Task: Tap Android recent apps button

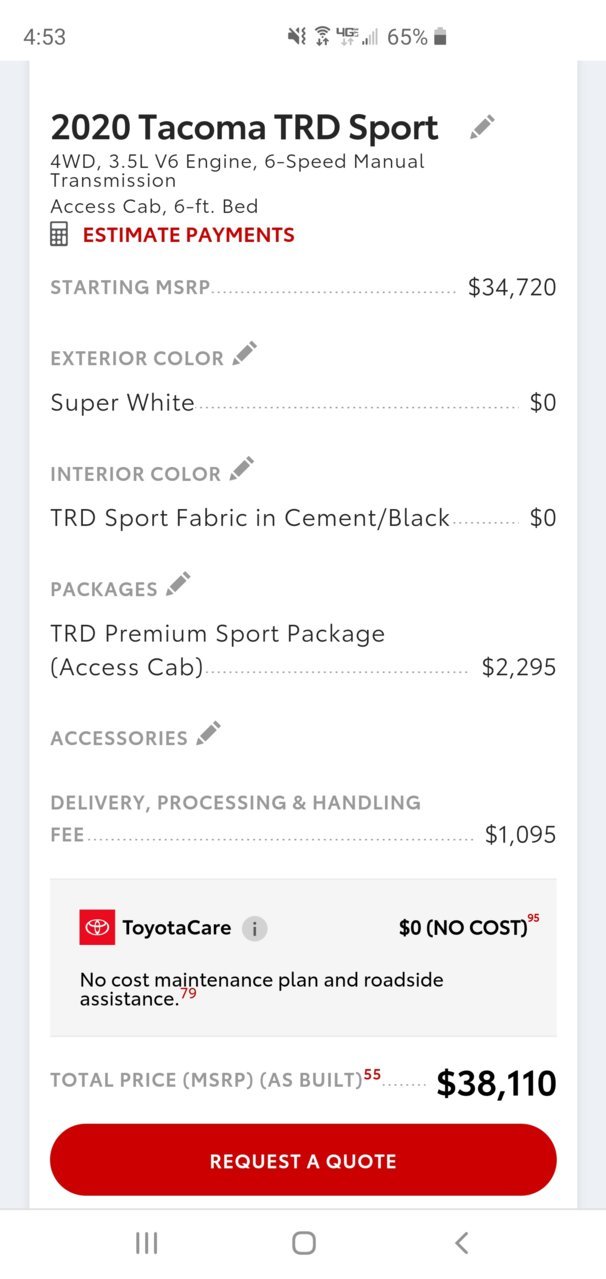Action: tap(147, 1243)
